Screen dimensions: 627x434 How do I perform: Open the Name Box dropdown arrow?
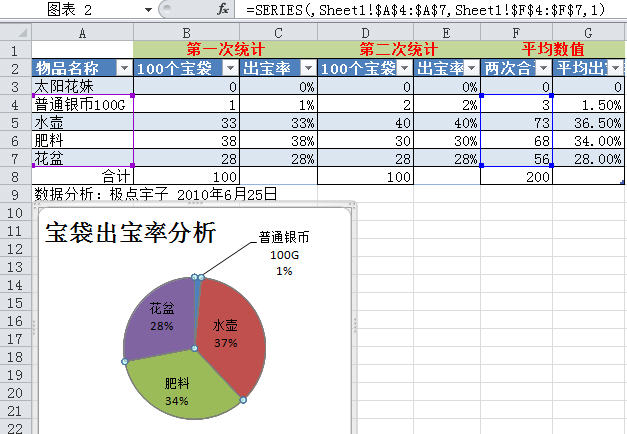click(148, 10)
